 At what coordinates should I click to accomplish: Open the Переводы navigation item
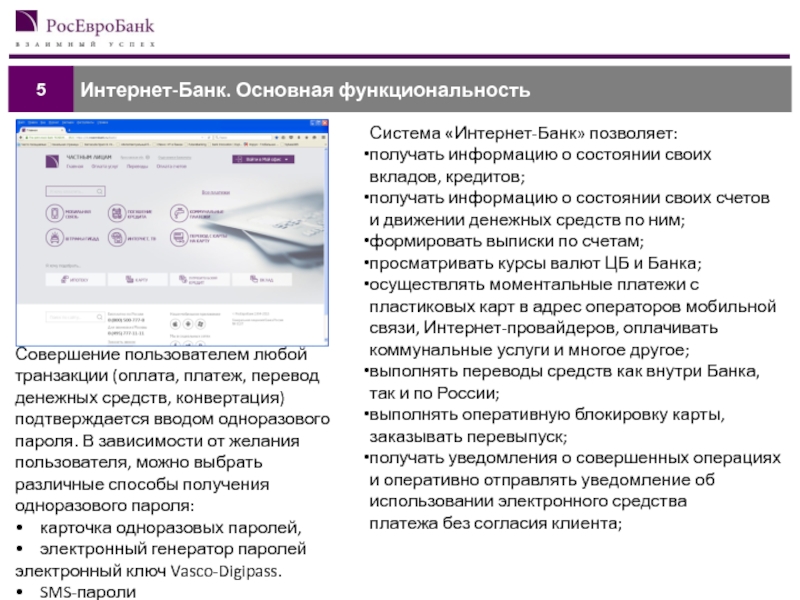coord(137,166)
